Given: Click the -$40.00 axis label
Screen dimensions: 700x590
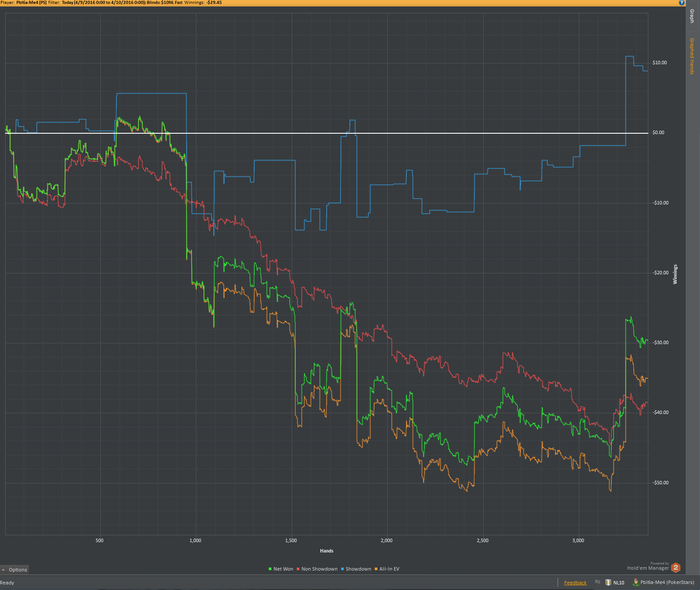Looking at the screenshot, I should coord(660,412).
